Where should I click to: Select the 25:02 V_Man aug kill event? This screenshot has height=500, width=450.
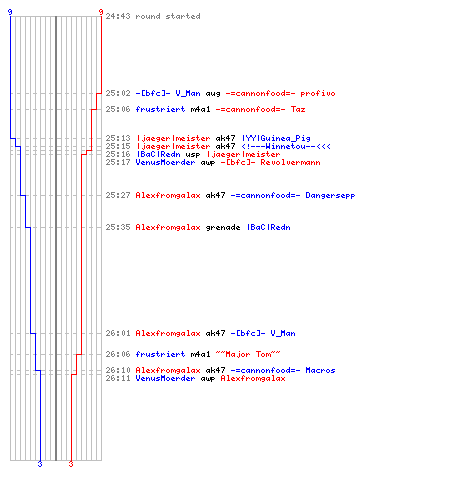(x=220, y=93)
